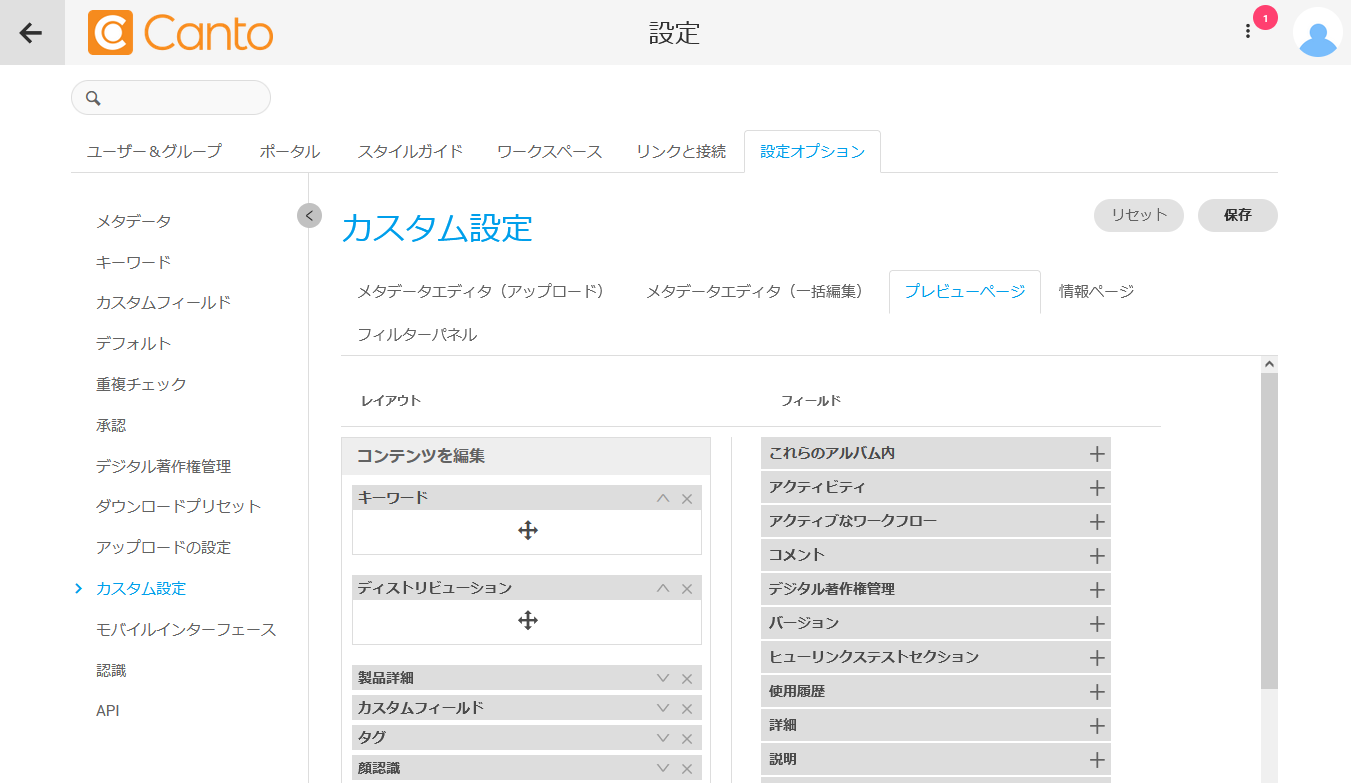Open the user profile avatar

pos(1317,33)
